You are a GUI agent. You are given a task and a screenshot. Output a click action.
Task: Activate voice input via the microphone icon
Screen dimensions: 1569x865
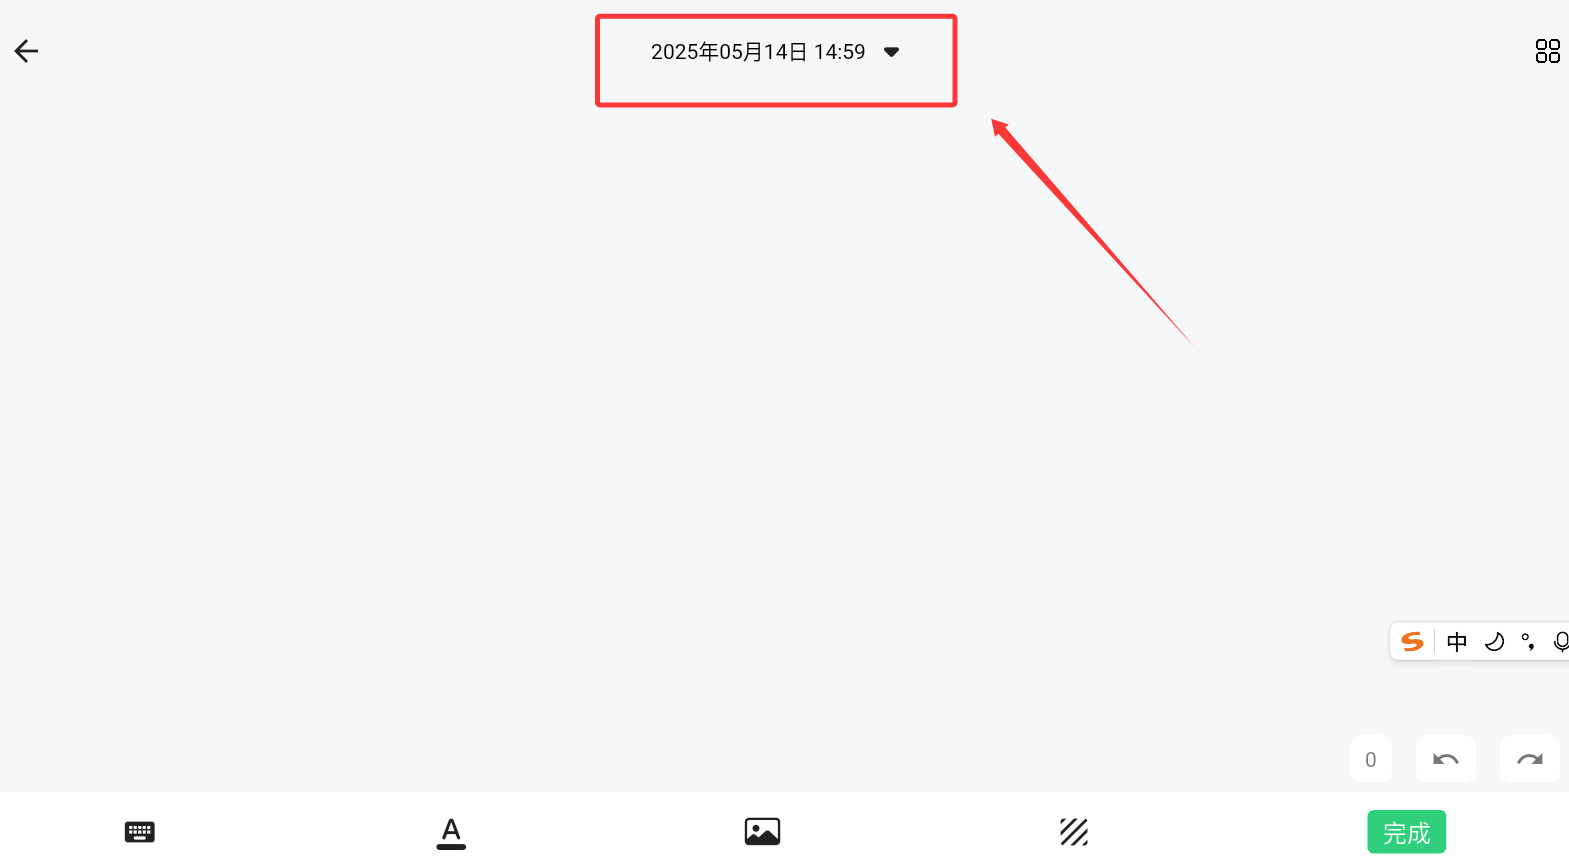pyautogui.click(x=1561, y=642)
